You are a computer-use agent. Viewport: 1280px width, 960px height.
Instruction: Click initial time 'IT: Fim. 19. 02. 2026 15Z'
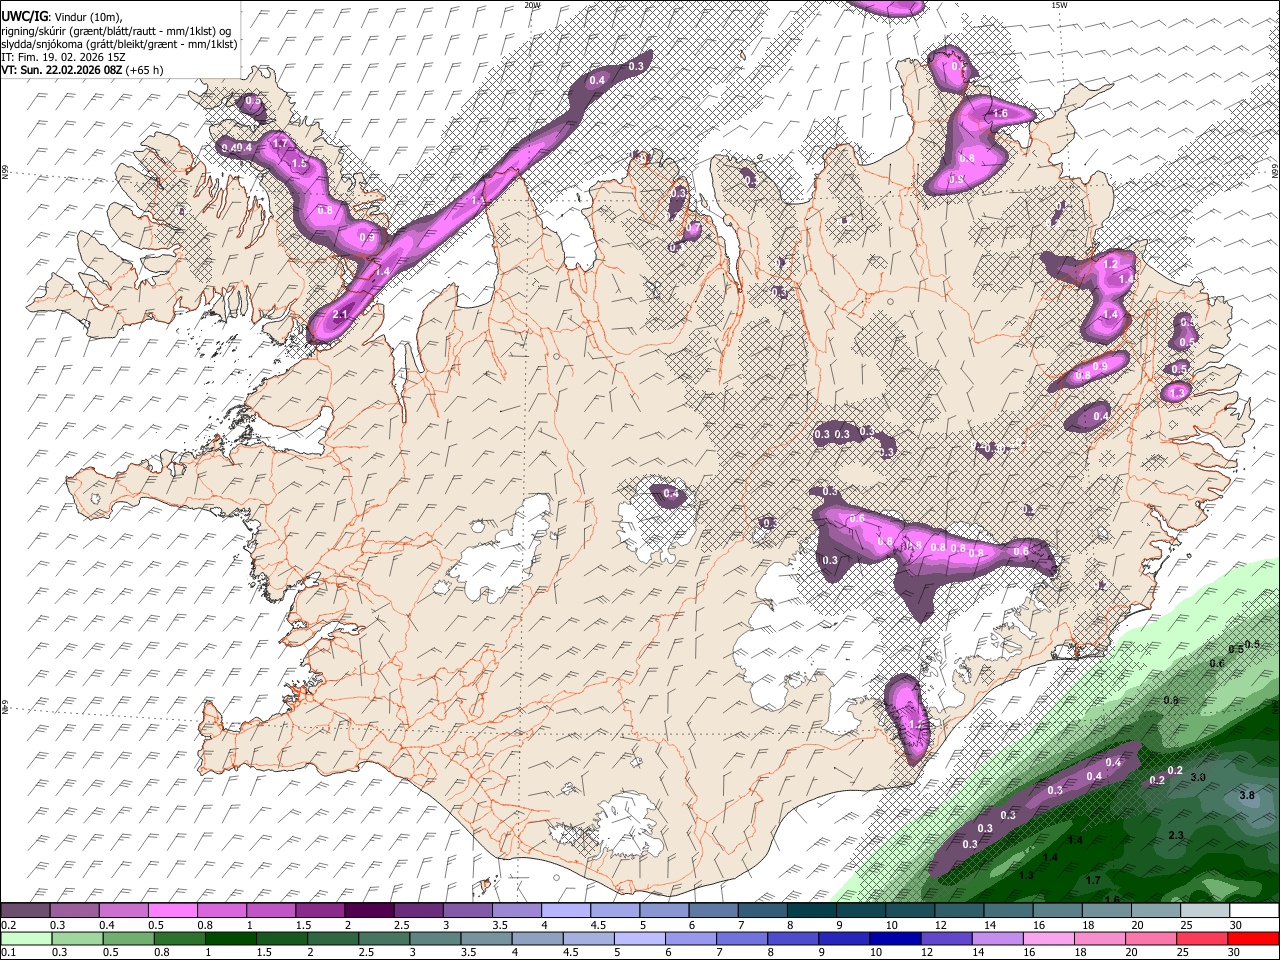point(63,57)
